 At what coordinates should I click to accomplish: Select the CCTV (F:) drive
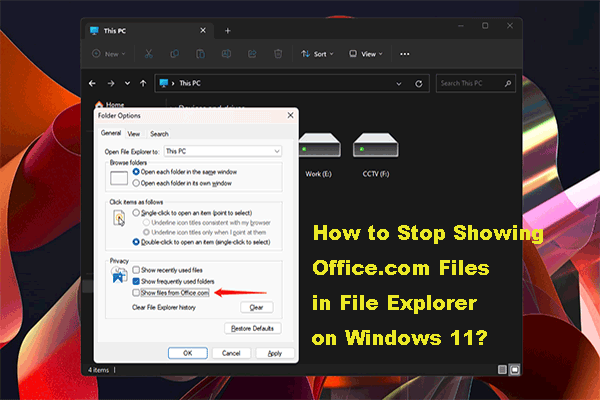click(376, 155)
